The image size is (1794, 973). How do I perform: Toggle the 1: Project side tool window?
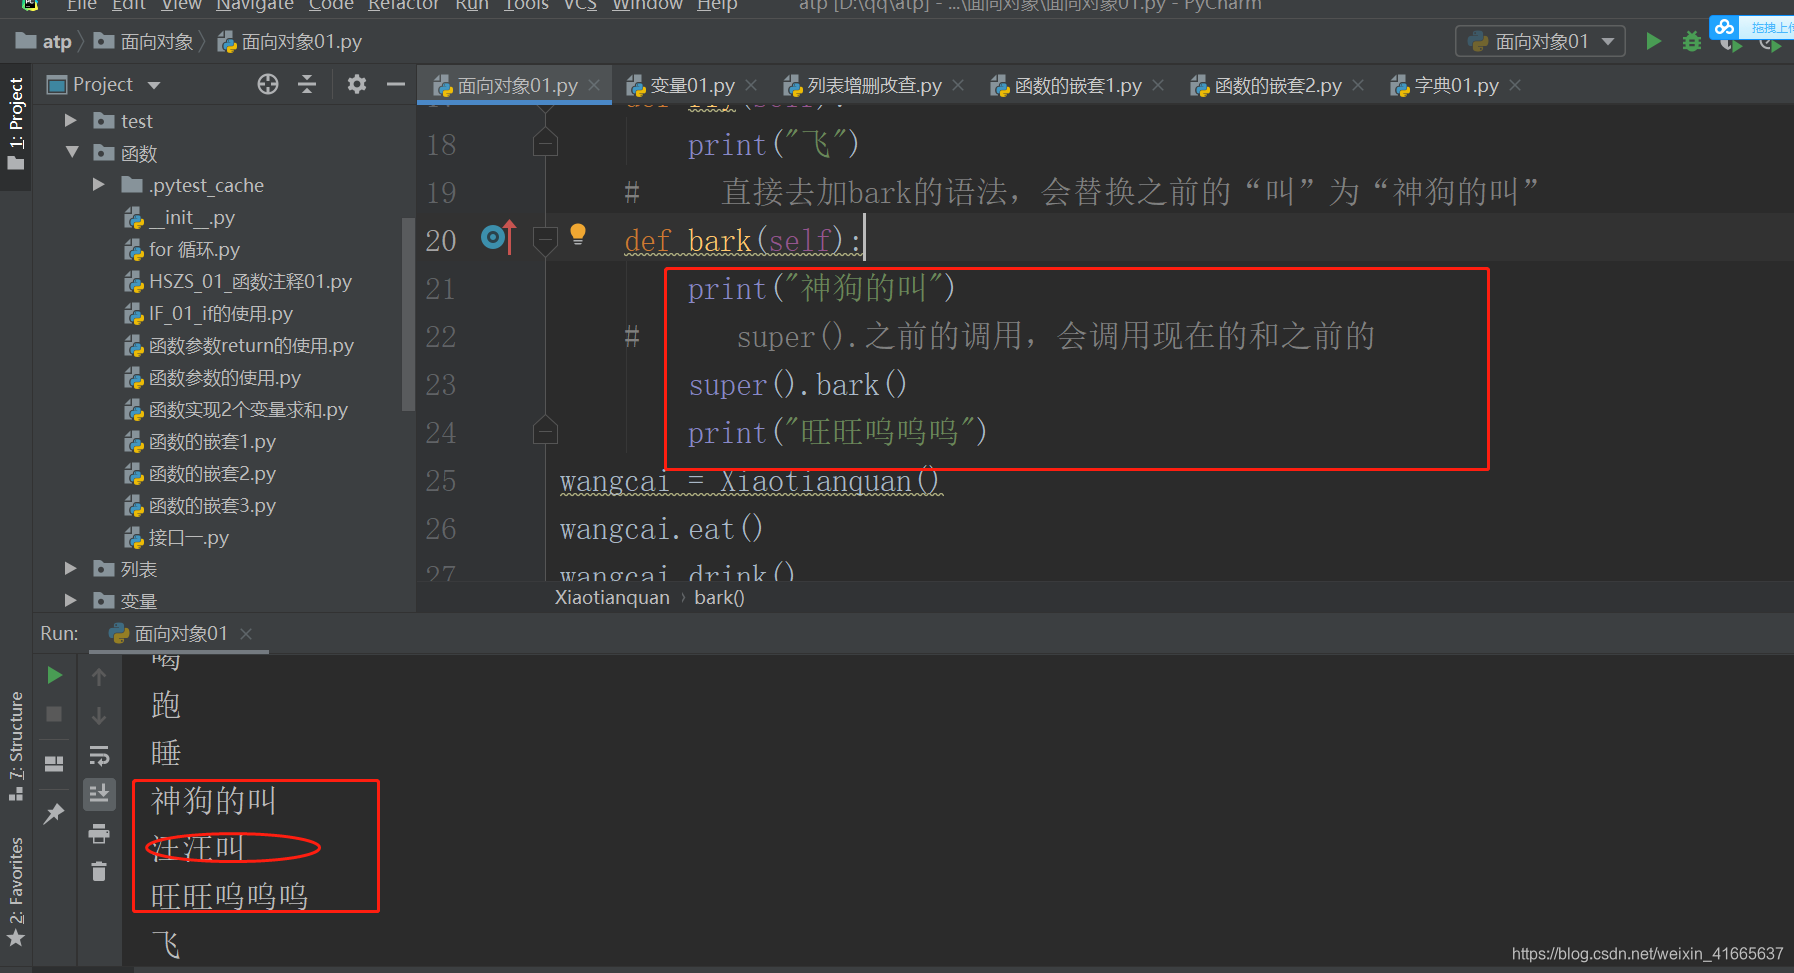point(16,123)
